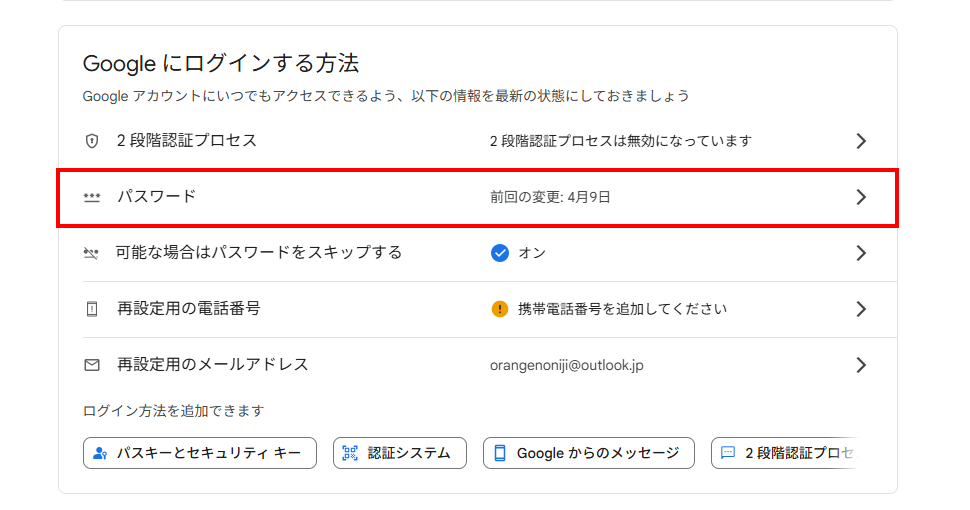Open the 2 段階認証プロセス row chevron
970x510 pixels.
click(x=861, y=141)
